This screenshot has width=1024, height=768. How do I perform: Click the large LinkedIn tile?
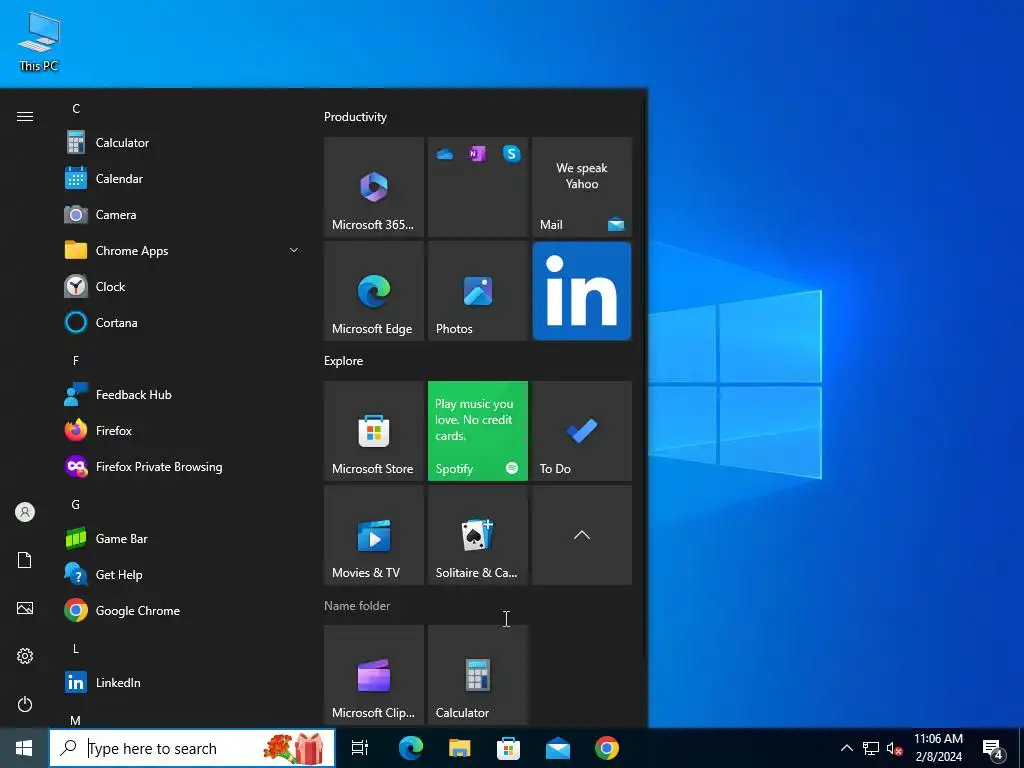581,291
